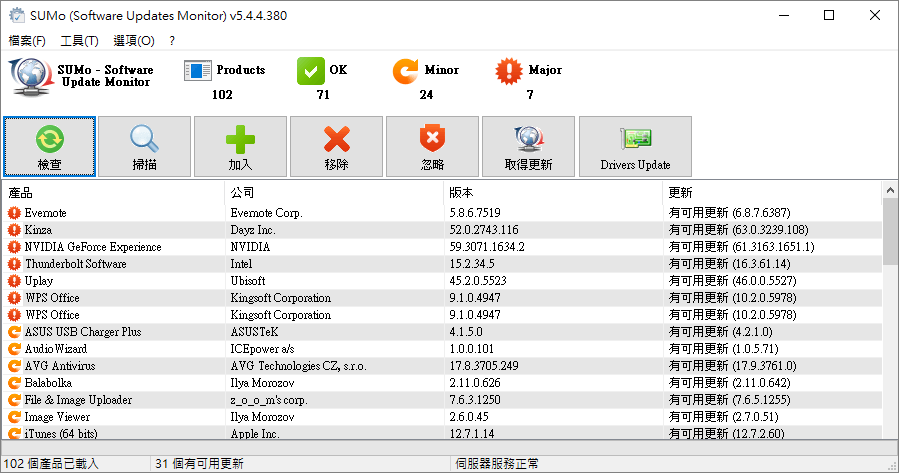Click the orange Minor updates icon
This screenshot has height=473, width=899.
point(405,71)
